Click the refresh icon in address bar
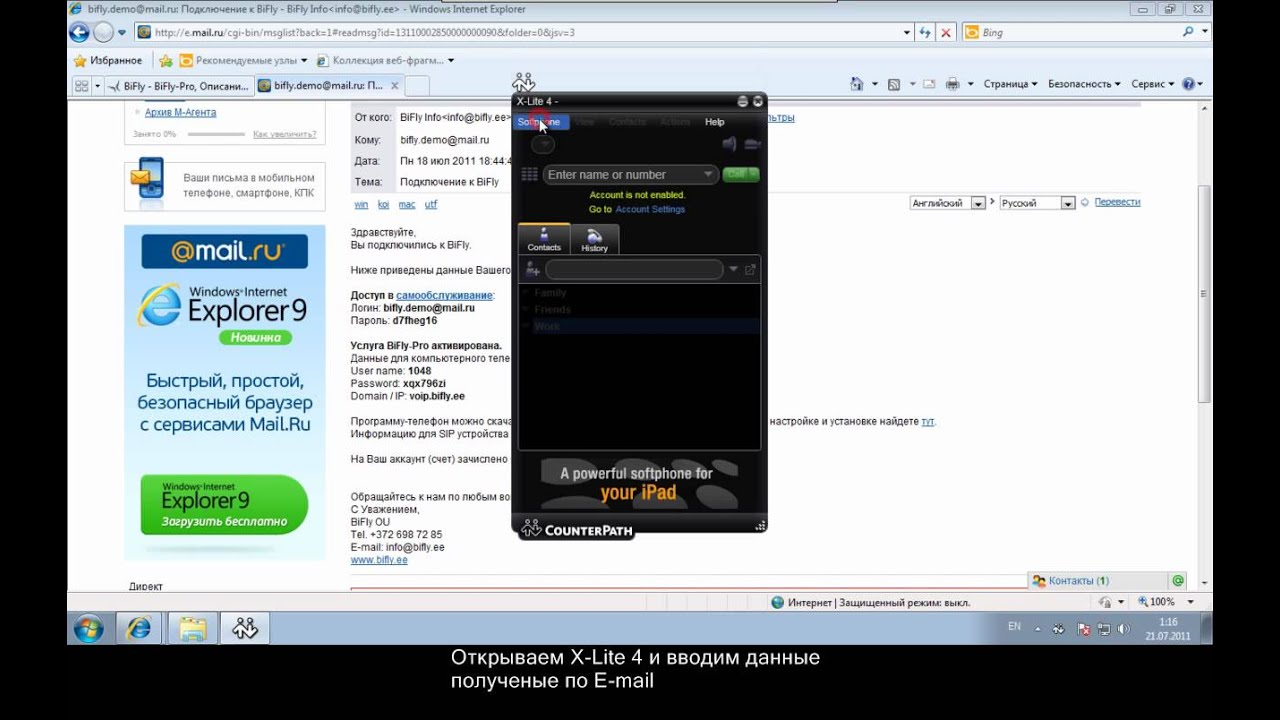This screenshot has width=1280, height=720. (926, 32)
